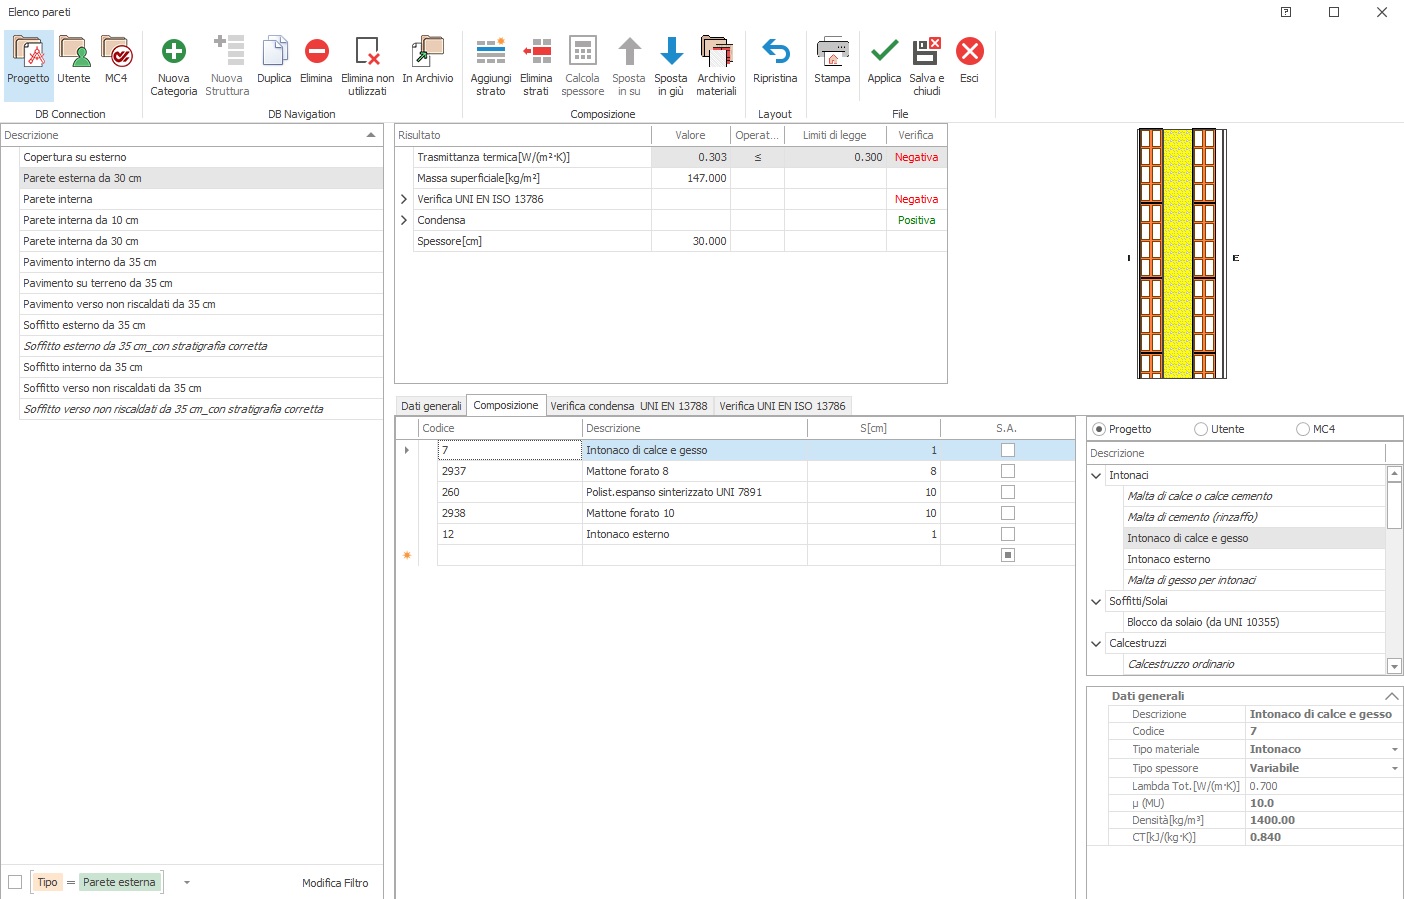Select the MC4 radio button

1303,429
